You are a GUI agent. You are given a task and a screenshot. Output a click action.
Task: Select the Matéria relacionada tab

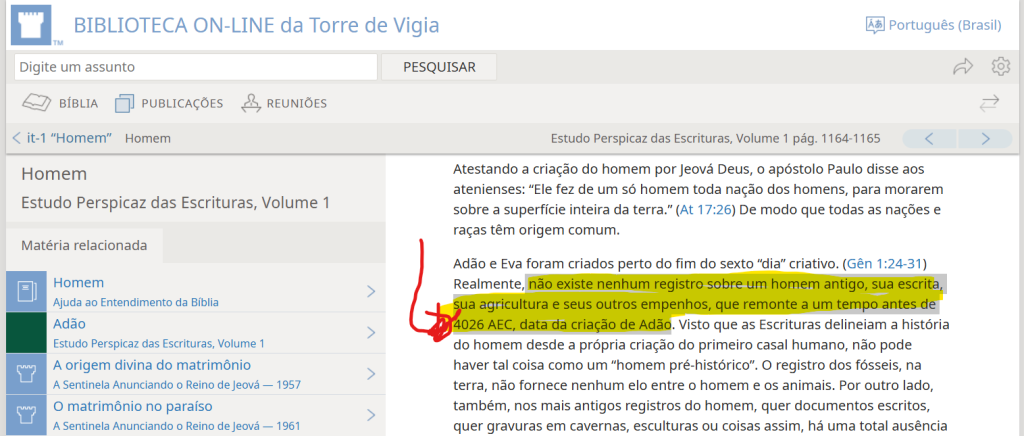click(84, 245)
